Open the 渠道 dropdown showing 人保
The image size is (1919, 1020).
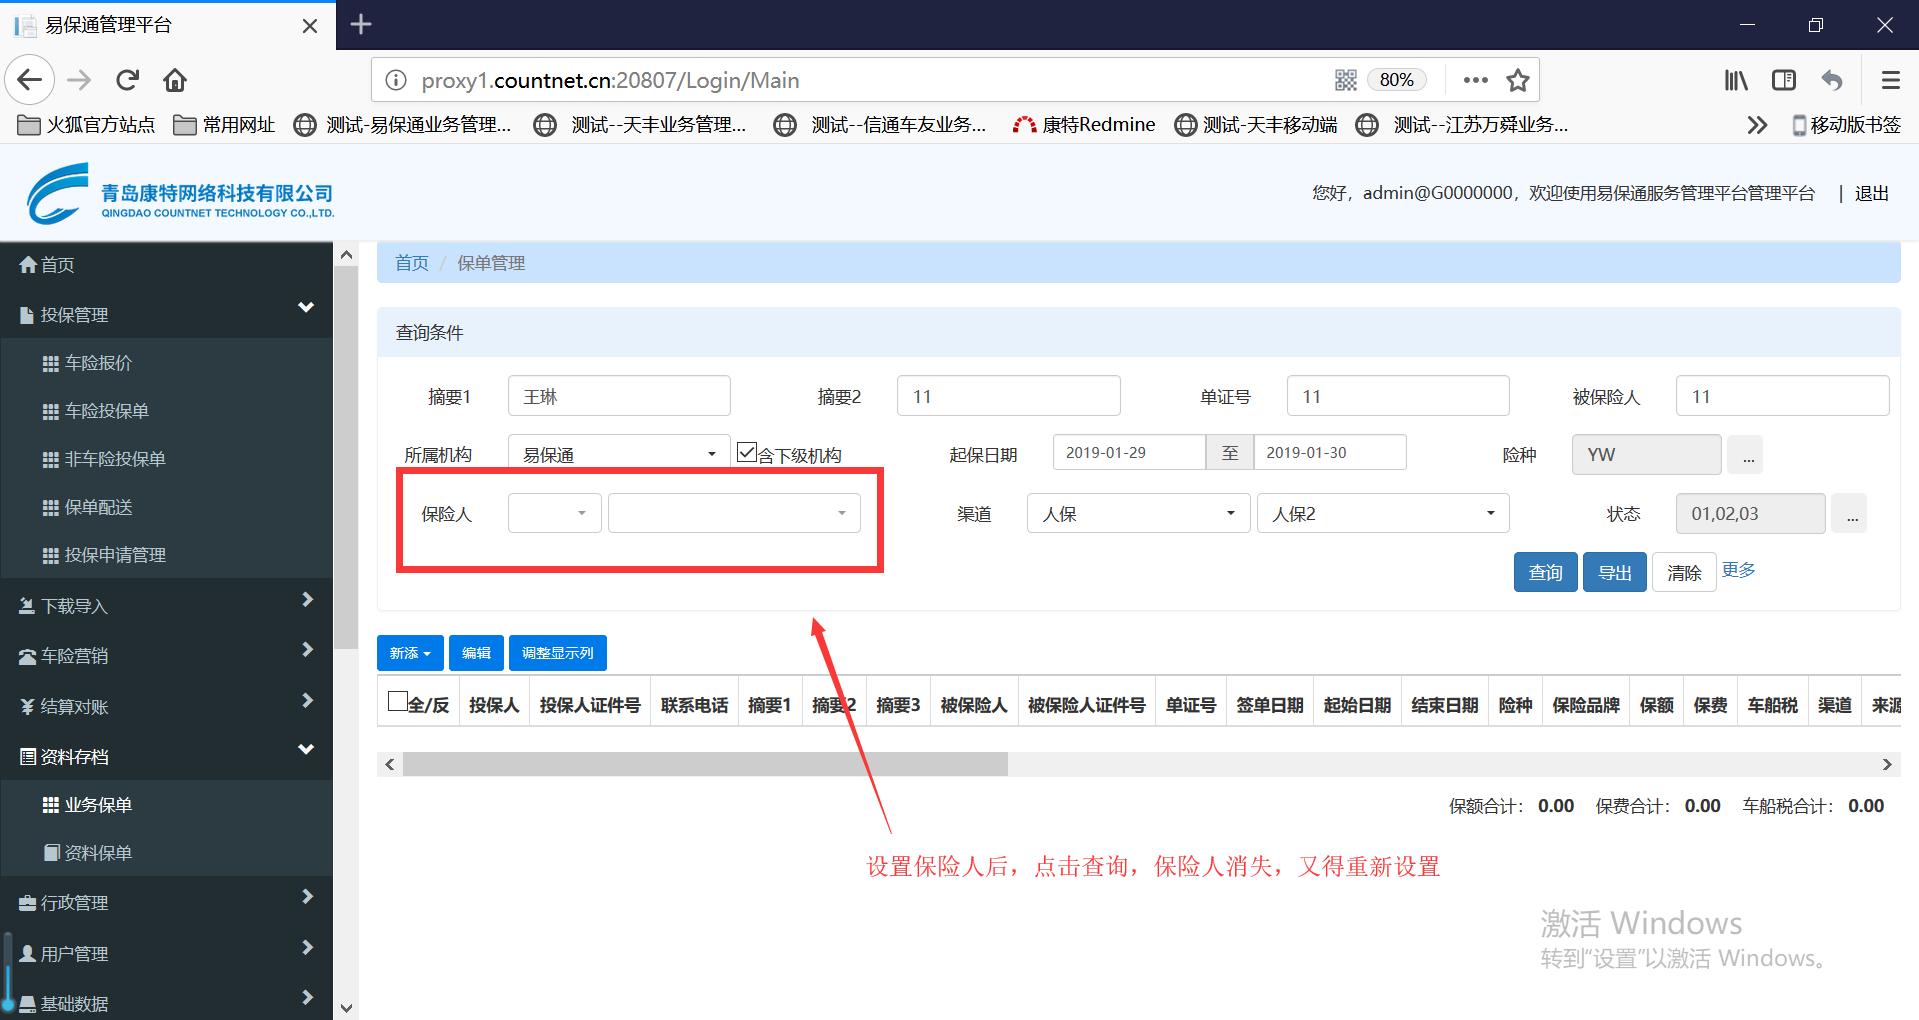click(x=1137, y=514)
